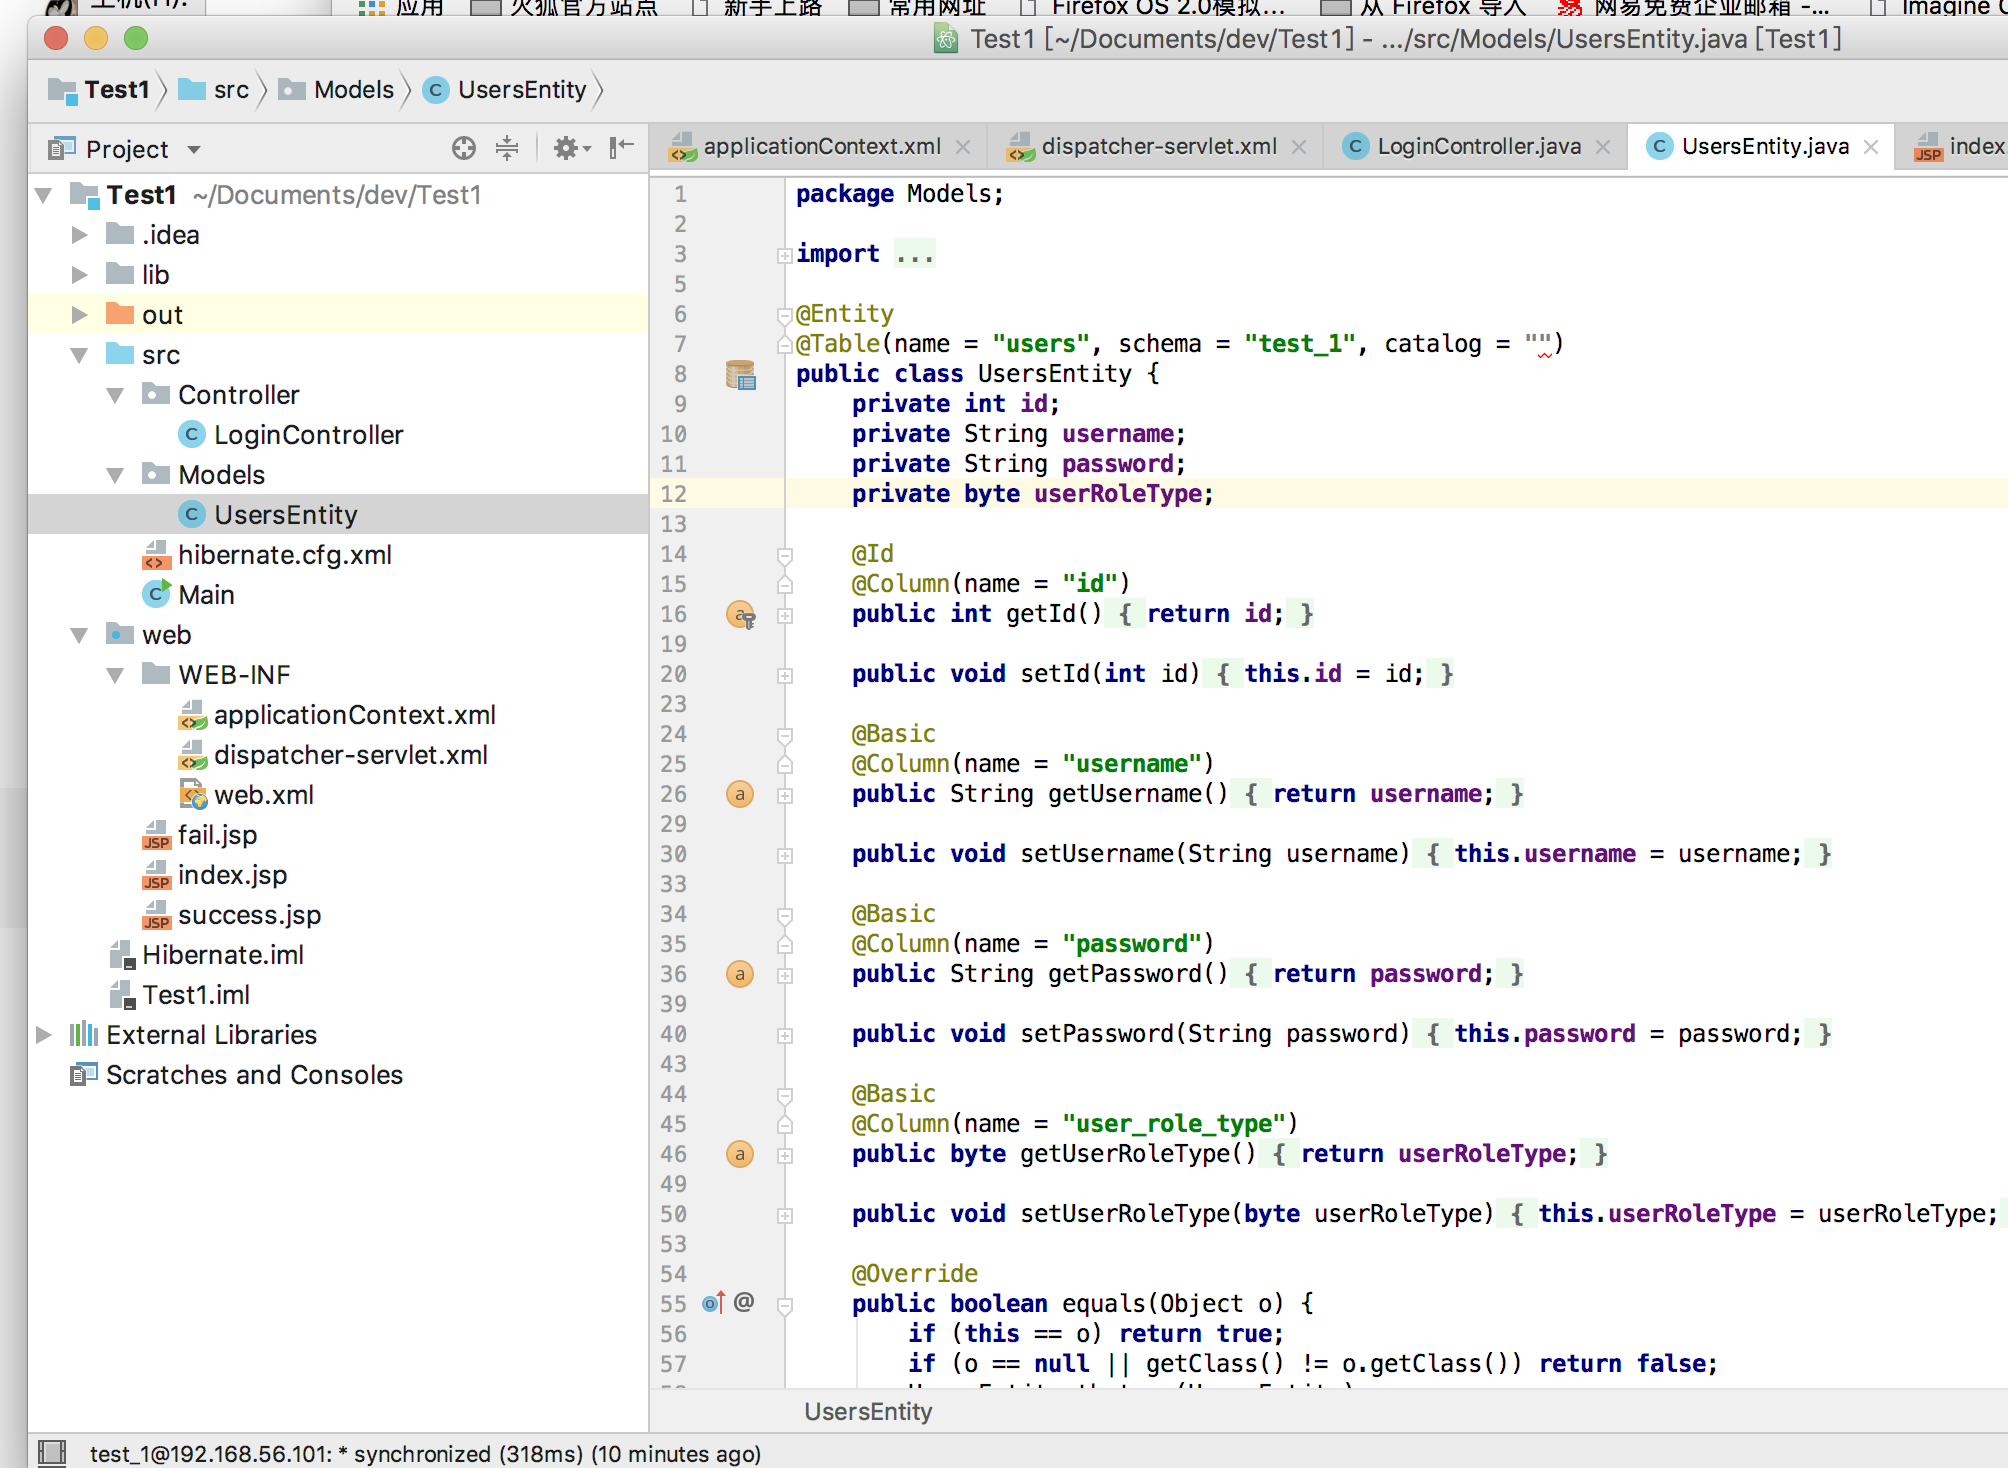Click the Collapse All icon in Project panel

point(507,148)
